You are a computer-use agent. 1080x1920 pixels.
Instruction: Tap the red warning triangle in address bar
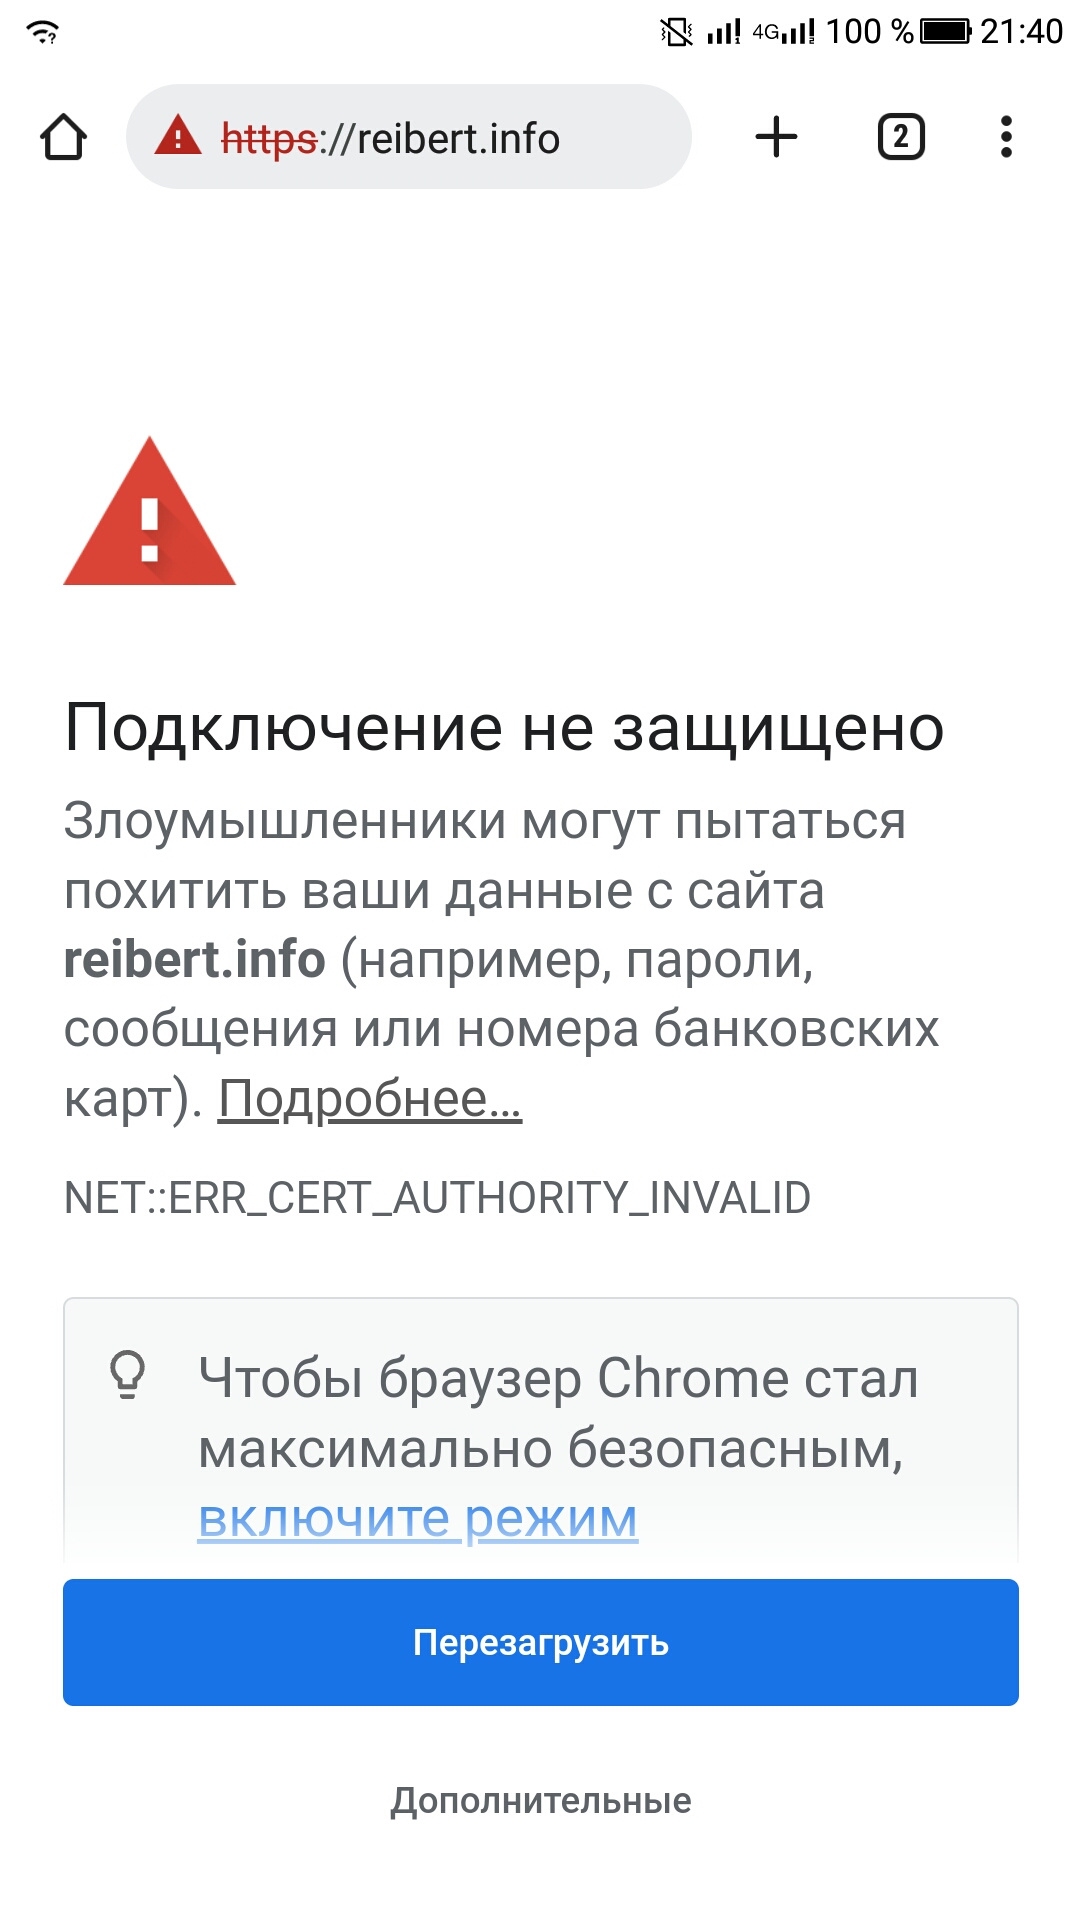178,135
